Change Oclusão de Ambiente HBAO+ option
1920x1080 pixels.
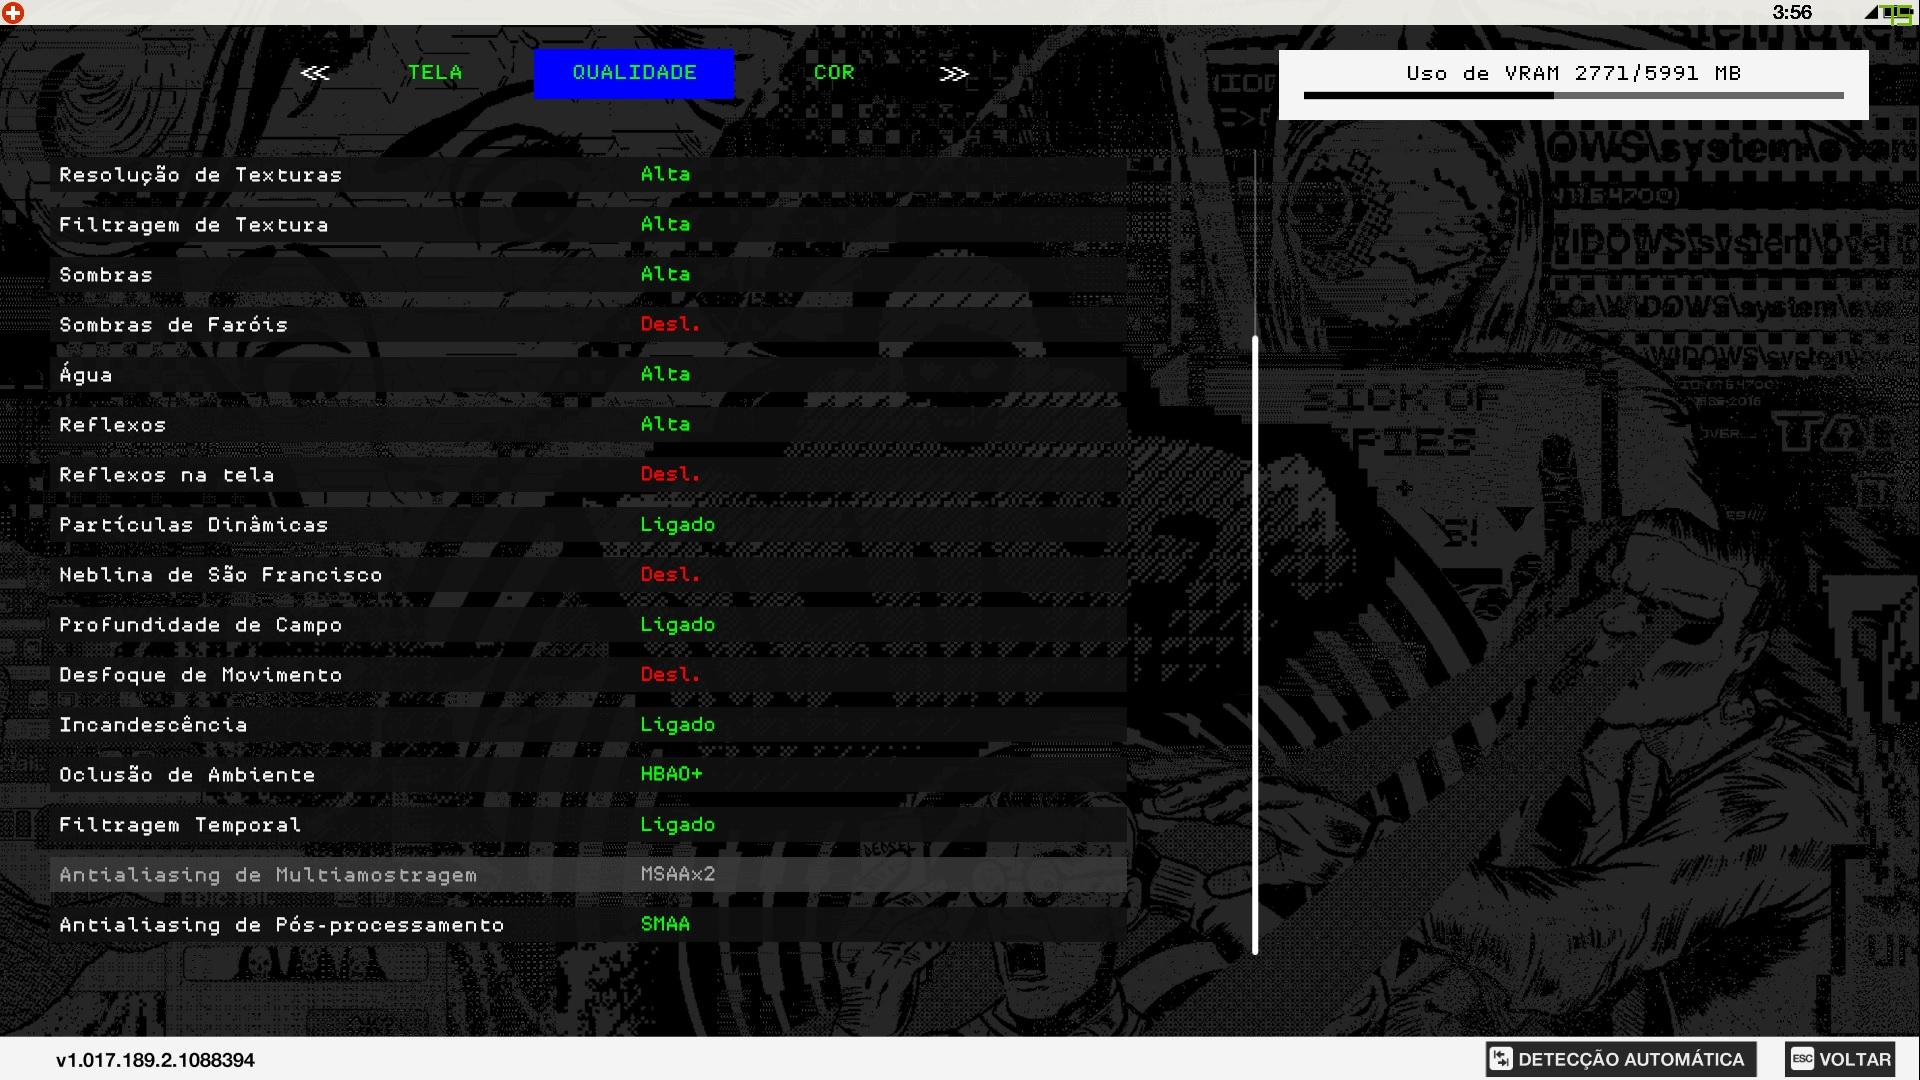[x=671, y=774]
